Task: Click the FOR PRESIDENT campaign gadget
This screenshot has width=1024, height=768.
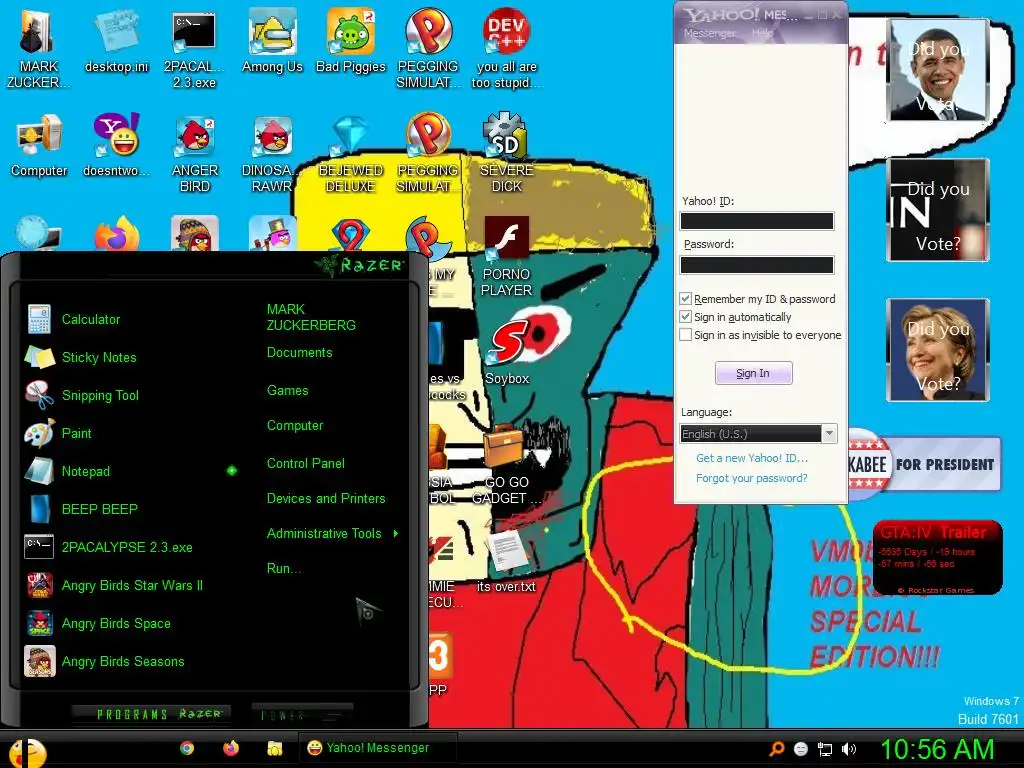Action: tap(924, 464)
